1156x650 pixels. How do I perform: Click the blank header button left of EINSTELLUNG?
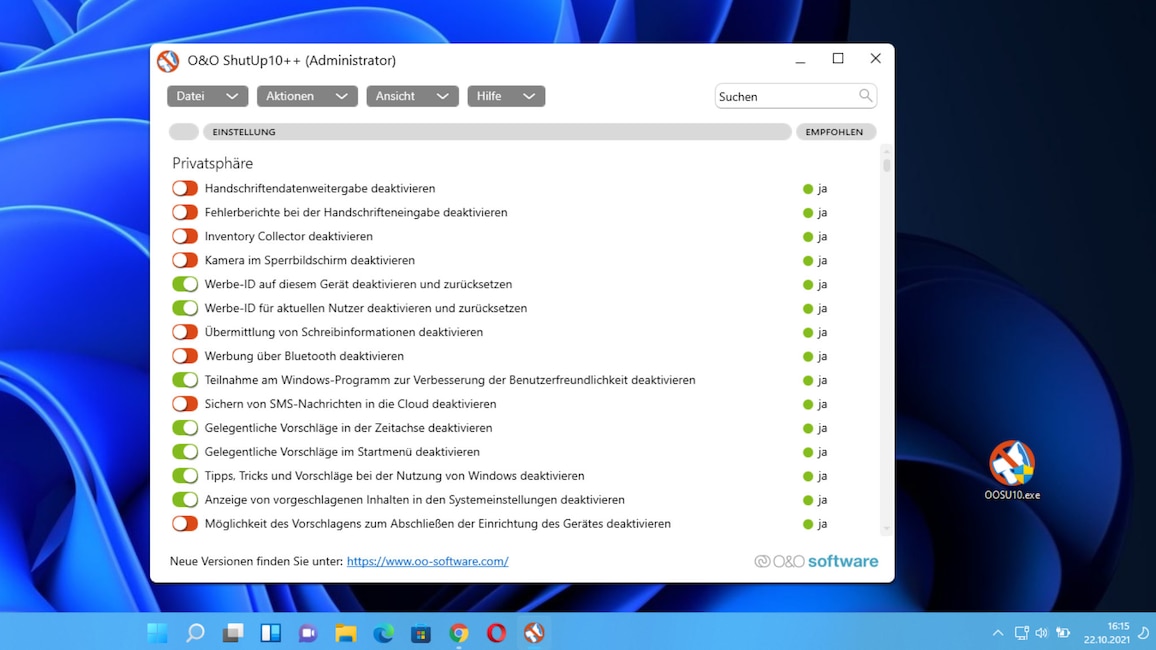click(184, 132)
